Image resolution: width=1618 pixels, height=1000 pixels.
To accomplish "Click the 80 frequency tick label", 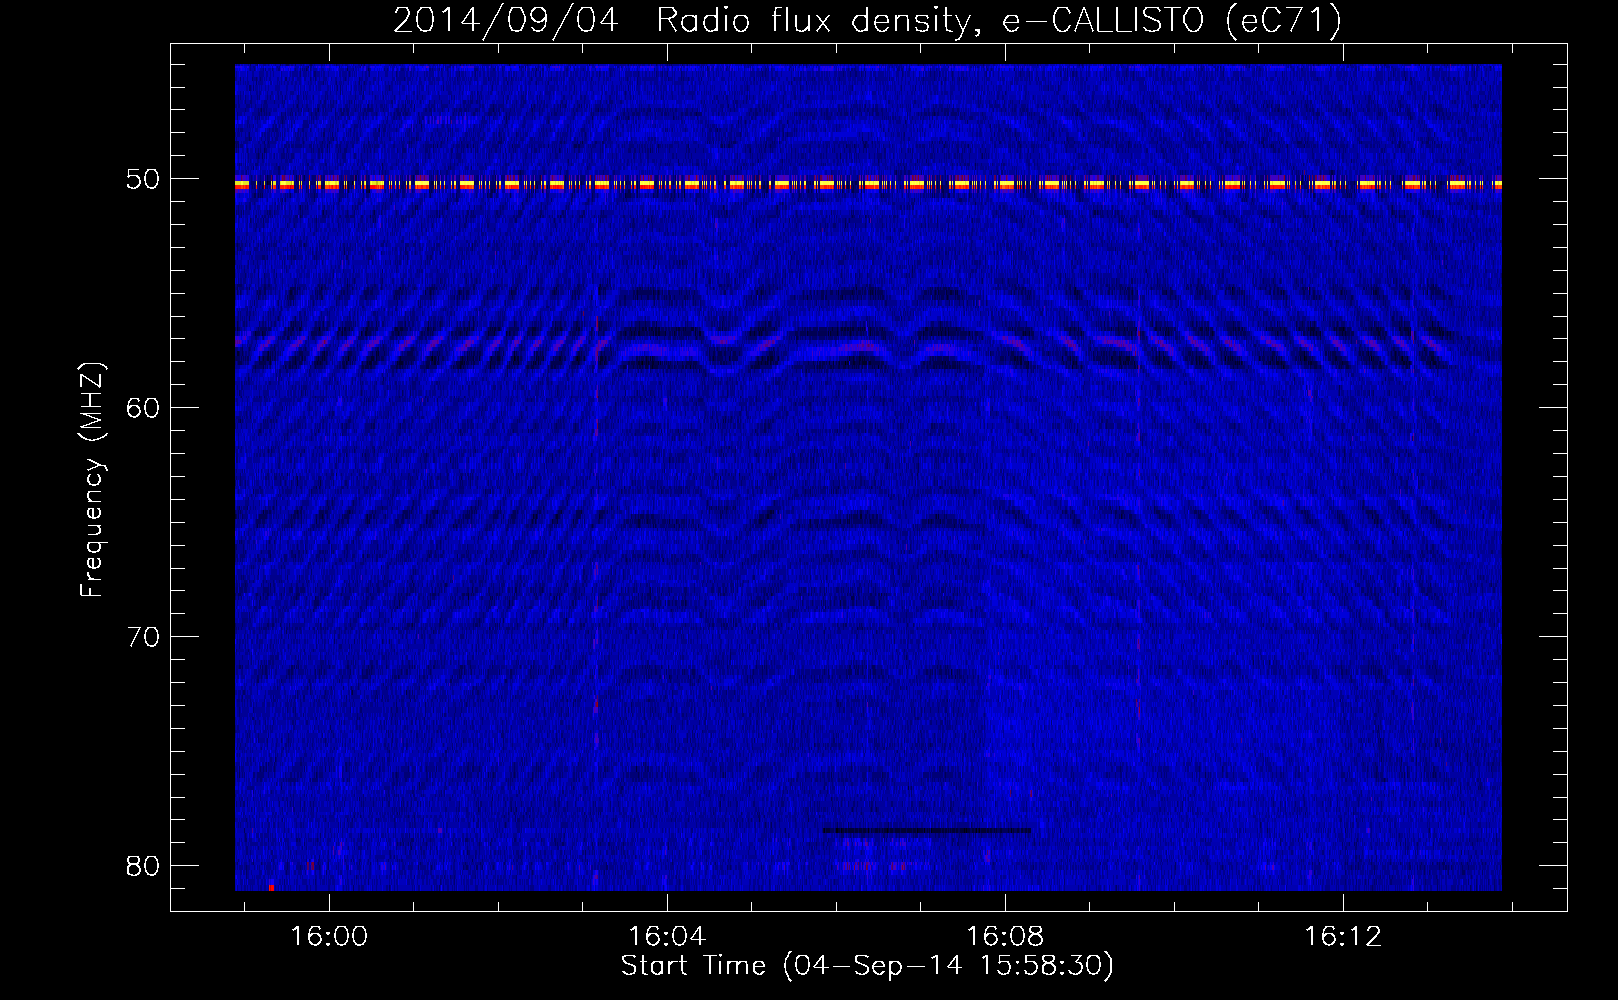I will [143, 866].
